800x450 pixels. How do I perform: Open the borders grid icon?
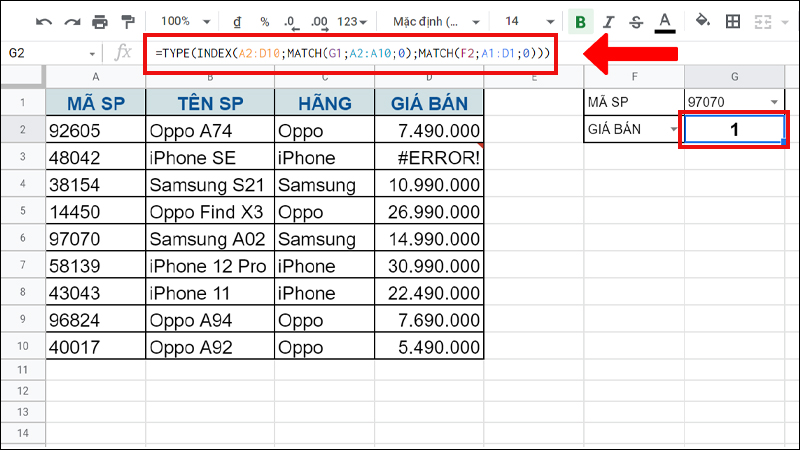coord(733,21)
